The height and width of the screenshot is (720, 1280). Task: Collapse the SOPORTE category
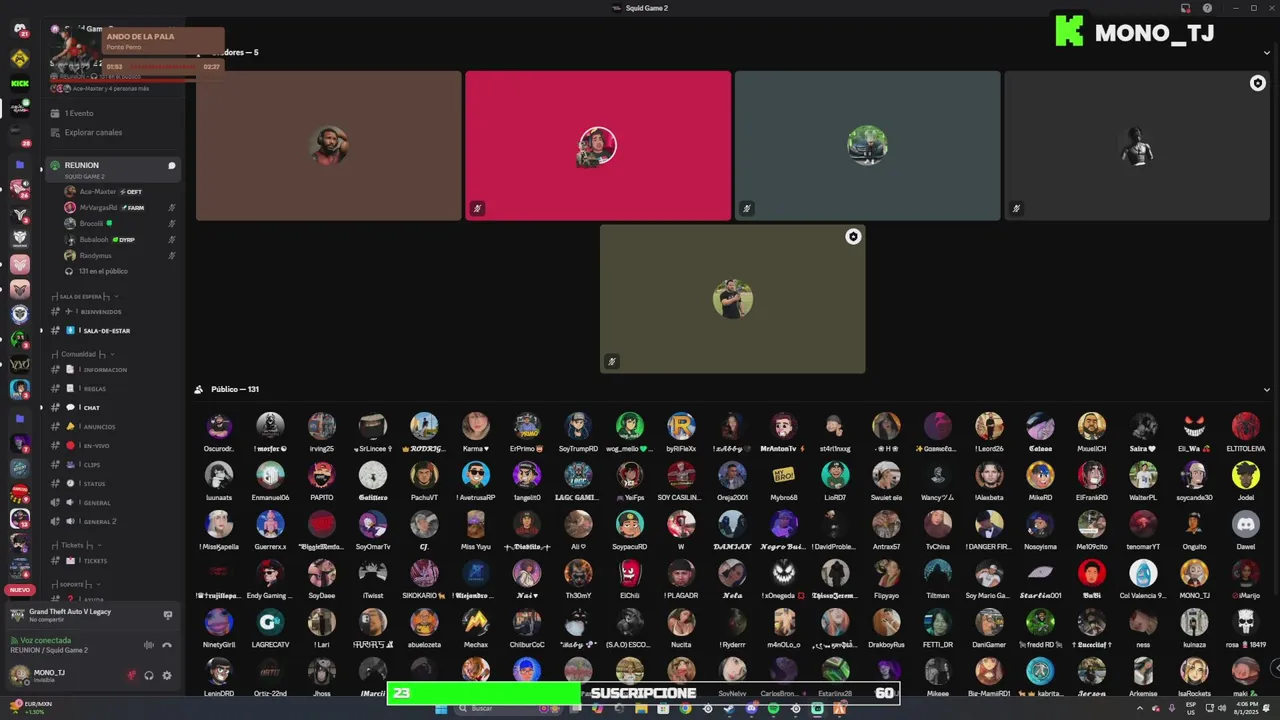(x=75, y=584)
